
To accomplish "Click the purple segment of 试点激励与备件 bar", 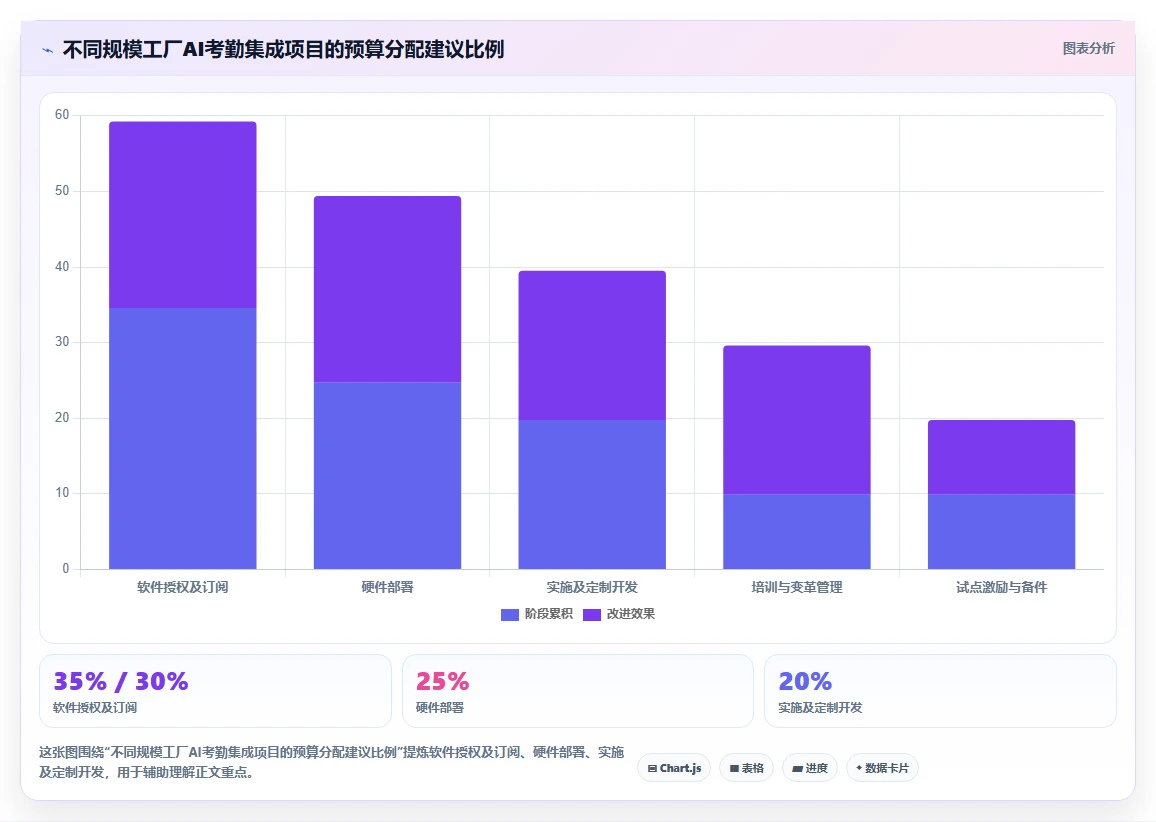I will tap(1001, 457).
